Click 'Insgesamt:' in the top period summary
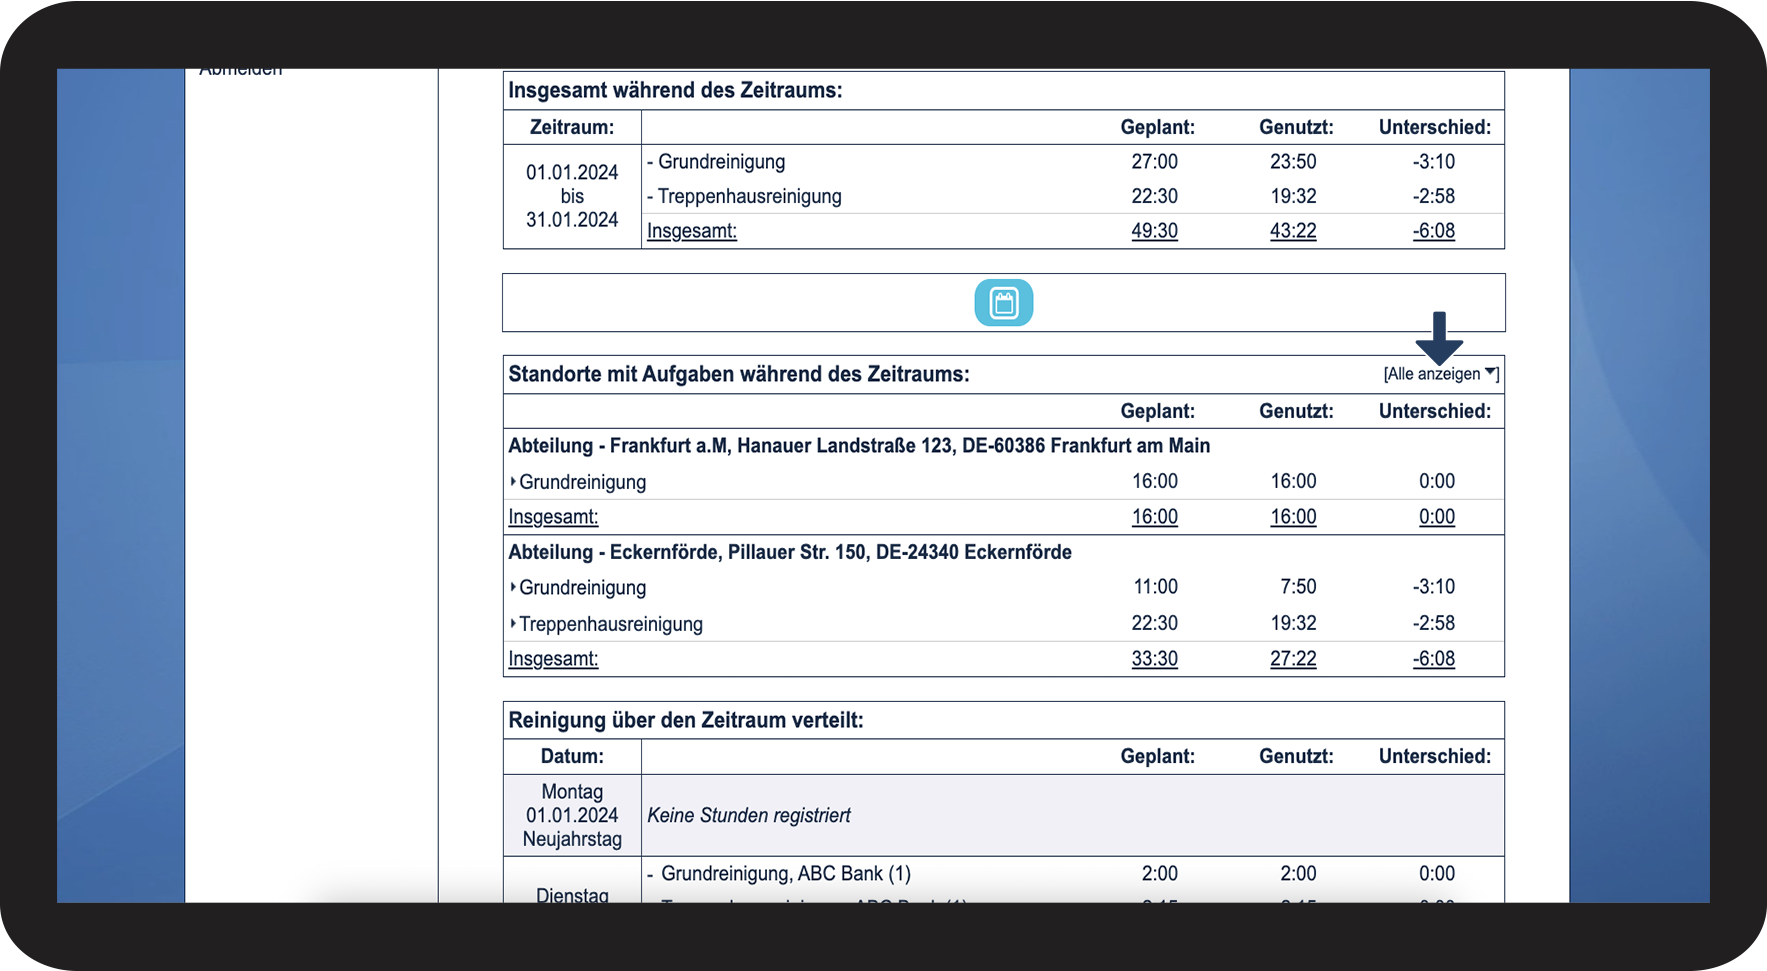The width and height of the screenshot is (1767, 971). tap(691, 231)
